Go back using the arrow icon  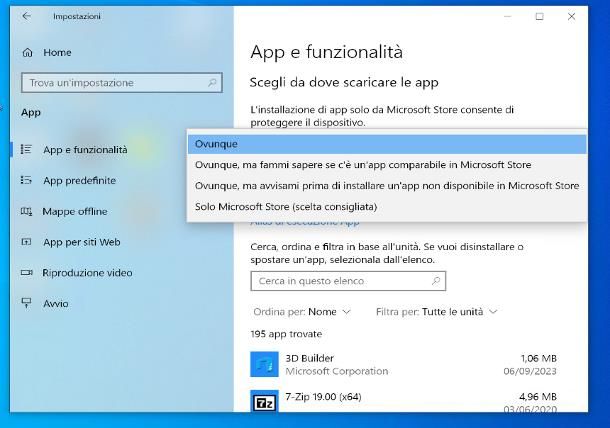coord(26,16)
